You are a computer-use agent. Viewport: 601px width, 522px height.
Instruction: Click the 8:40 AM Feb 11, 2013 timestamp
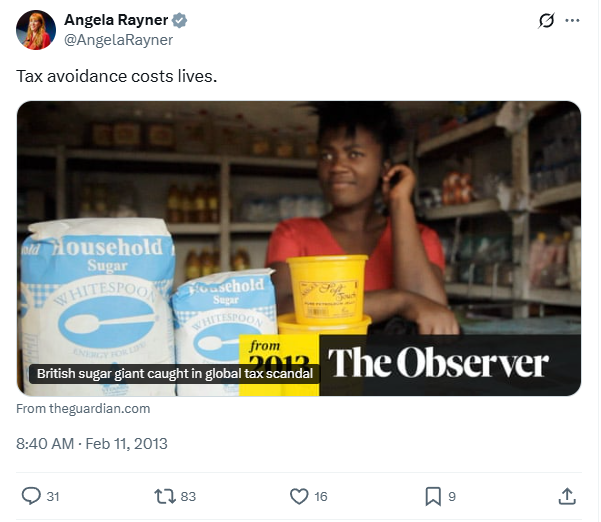point(92,444)
